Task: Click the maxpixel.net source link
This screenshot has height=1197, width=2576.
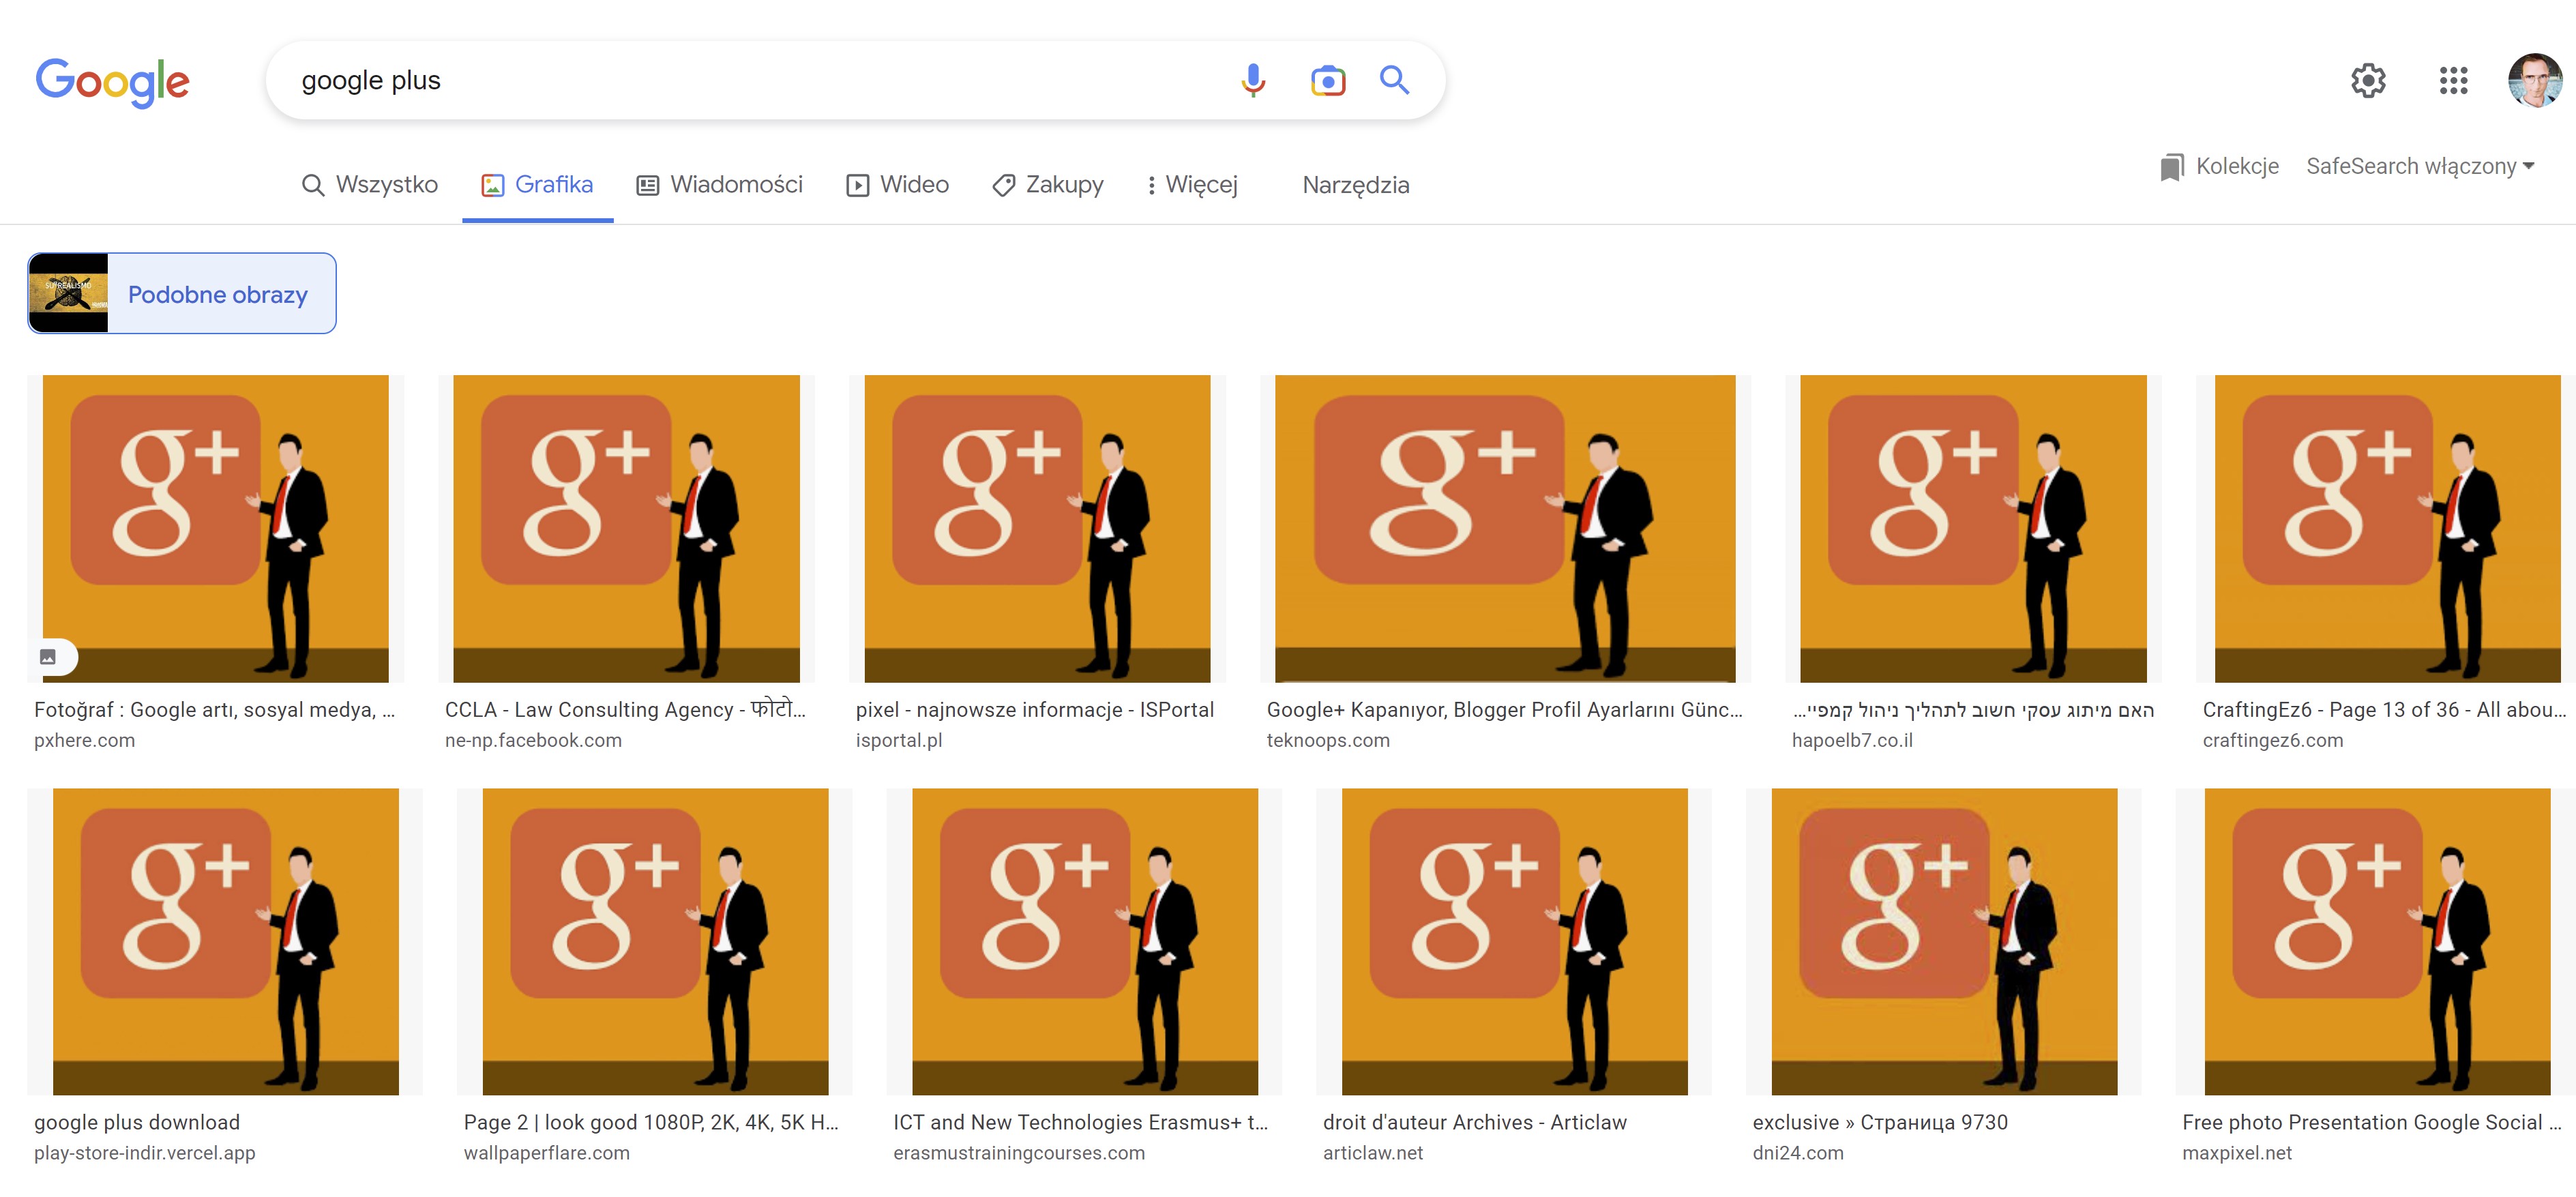Action: click(x=2237, y=1154)
